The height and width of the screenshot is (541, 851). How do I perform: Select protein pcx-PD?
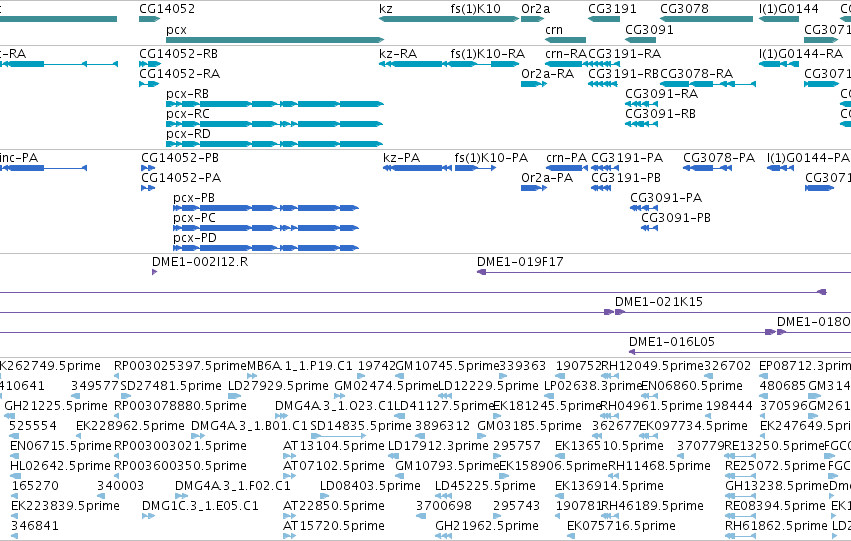pos(266,248)
